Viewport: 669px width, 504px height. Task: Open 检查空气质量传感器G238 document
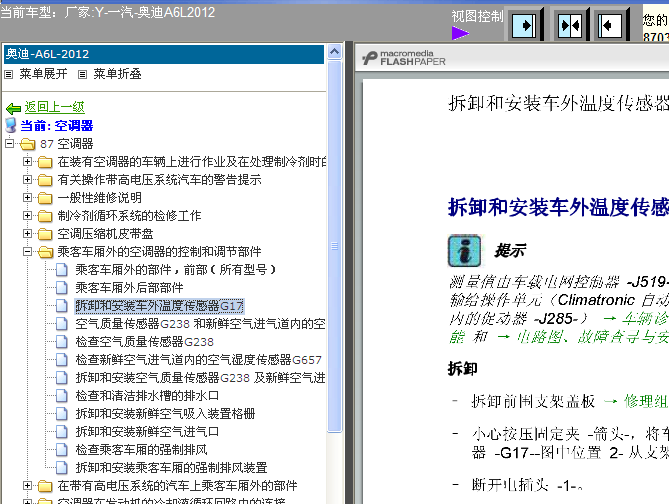pos(144,342)
